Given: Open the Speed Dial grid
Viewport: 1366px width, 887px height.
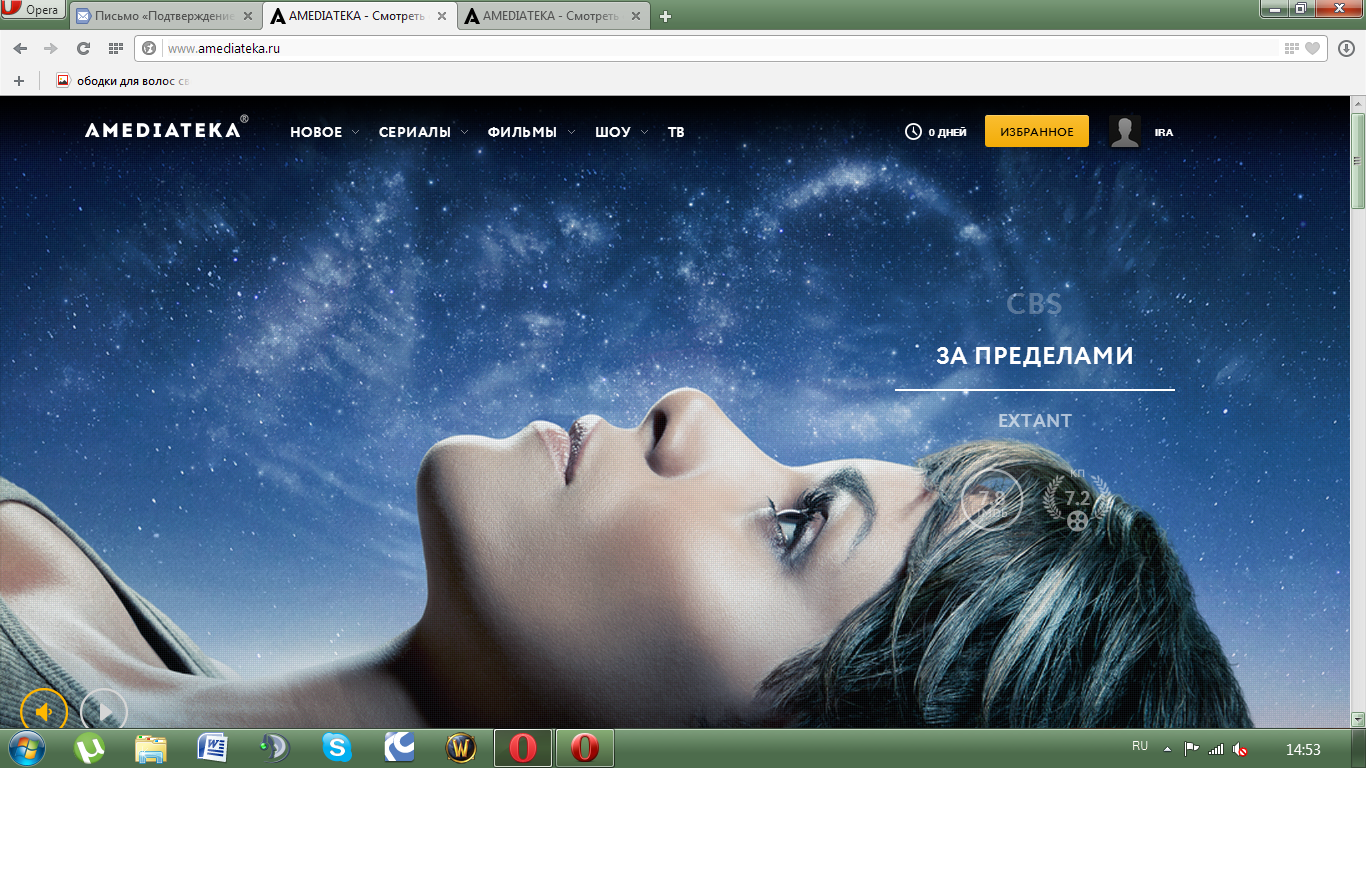Looking at the screenshot, I should (115, 48).
